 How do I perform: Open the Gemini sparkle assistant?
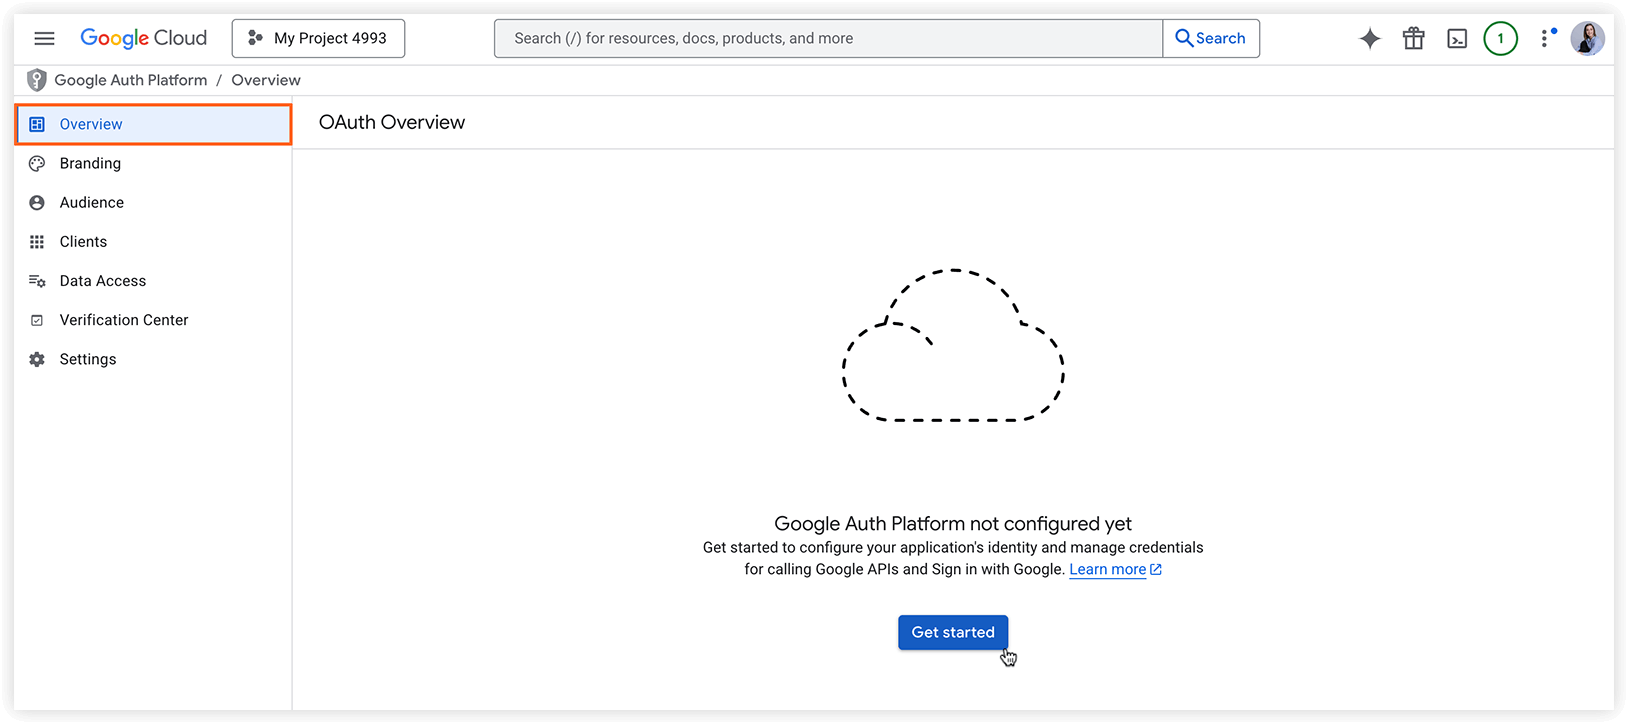coord(1370,38)
